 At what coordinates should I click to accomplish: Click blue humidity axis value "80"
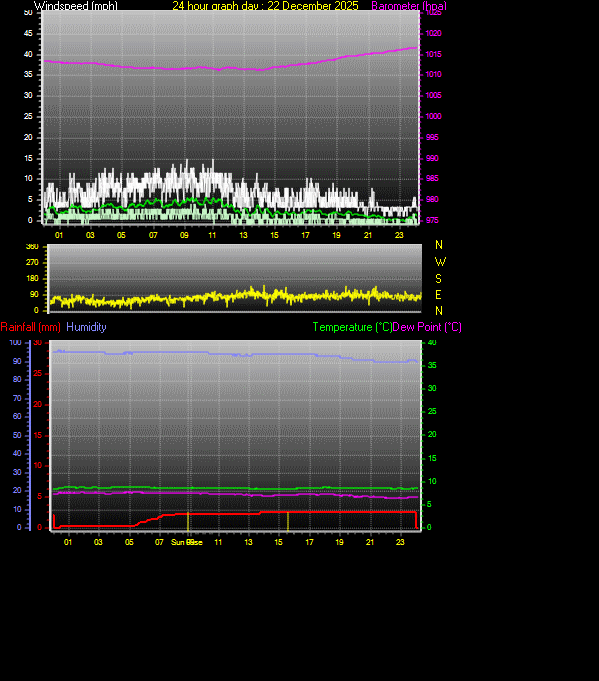17,379
